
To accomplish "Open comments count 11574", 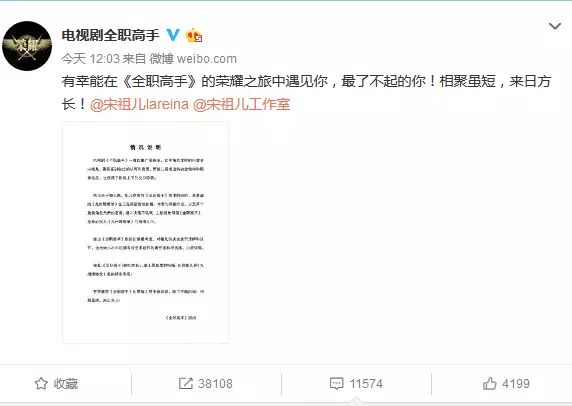I will [366, 384].
